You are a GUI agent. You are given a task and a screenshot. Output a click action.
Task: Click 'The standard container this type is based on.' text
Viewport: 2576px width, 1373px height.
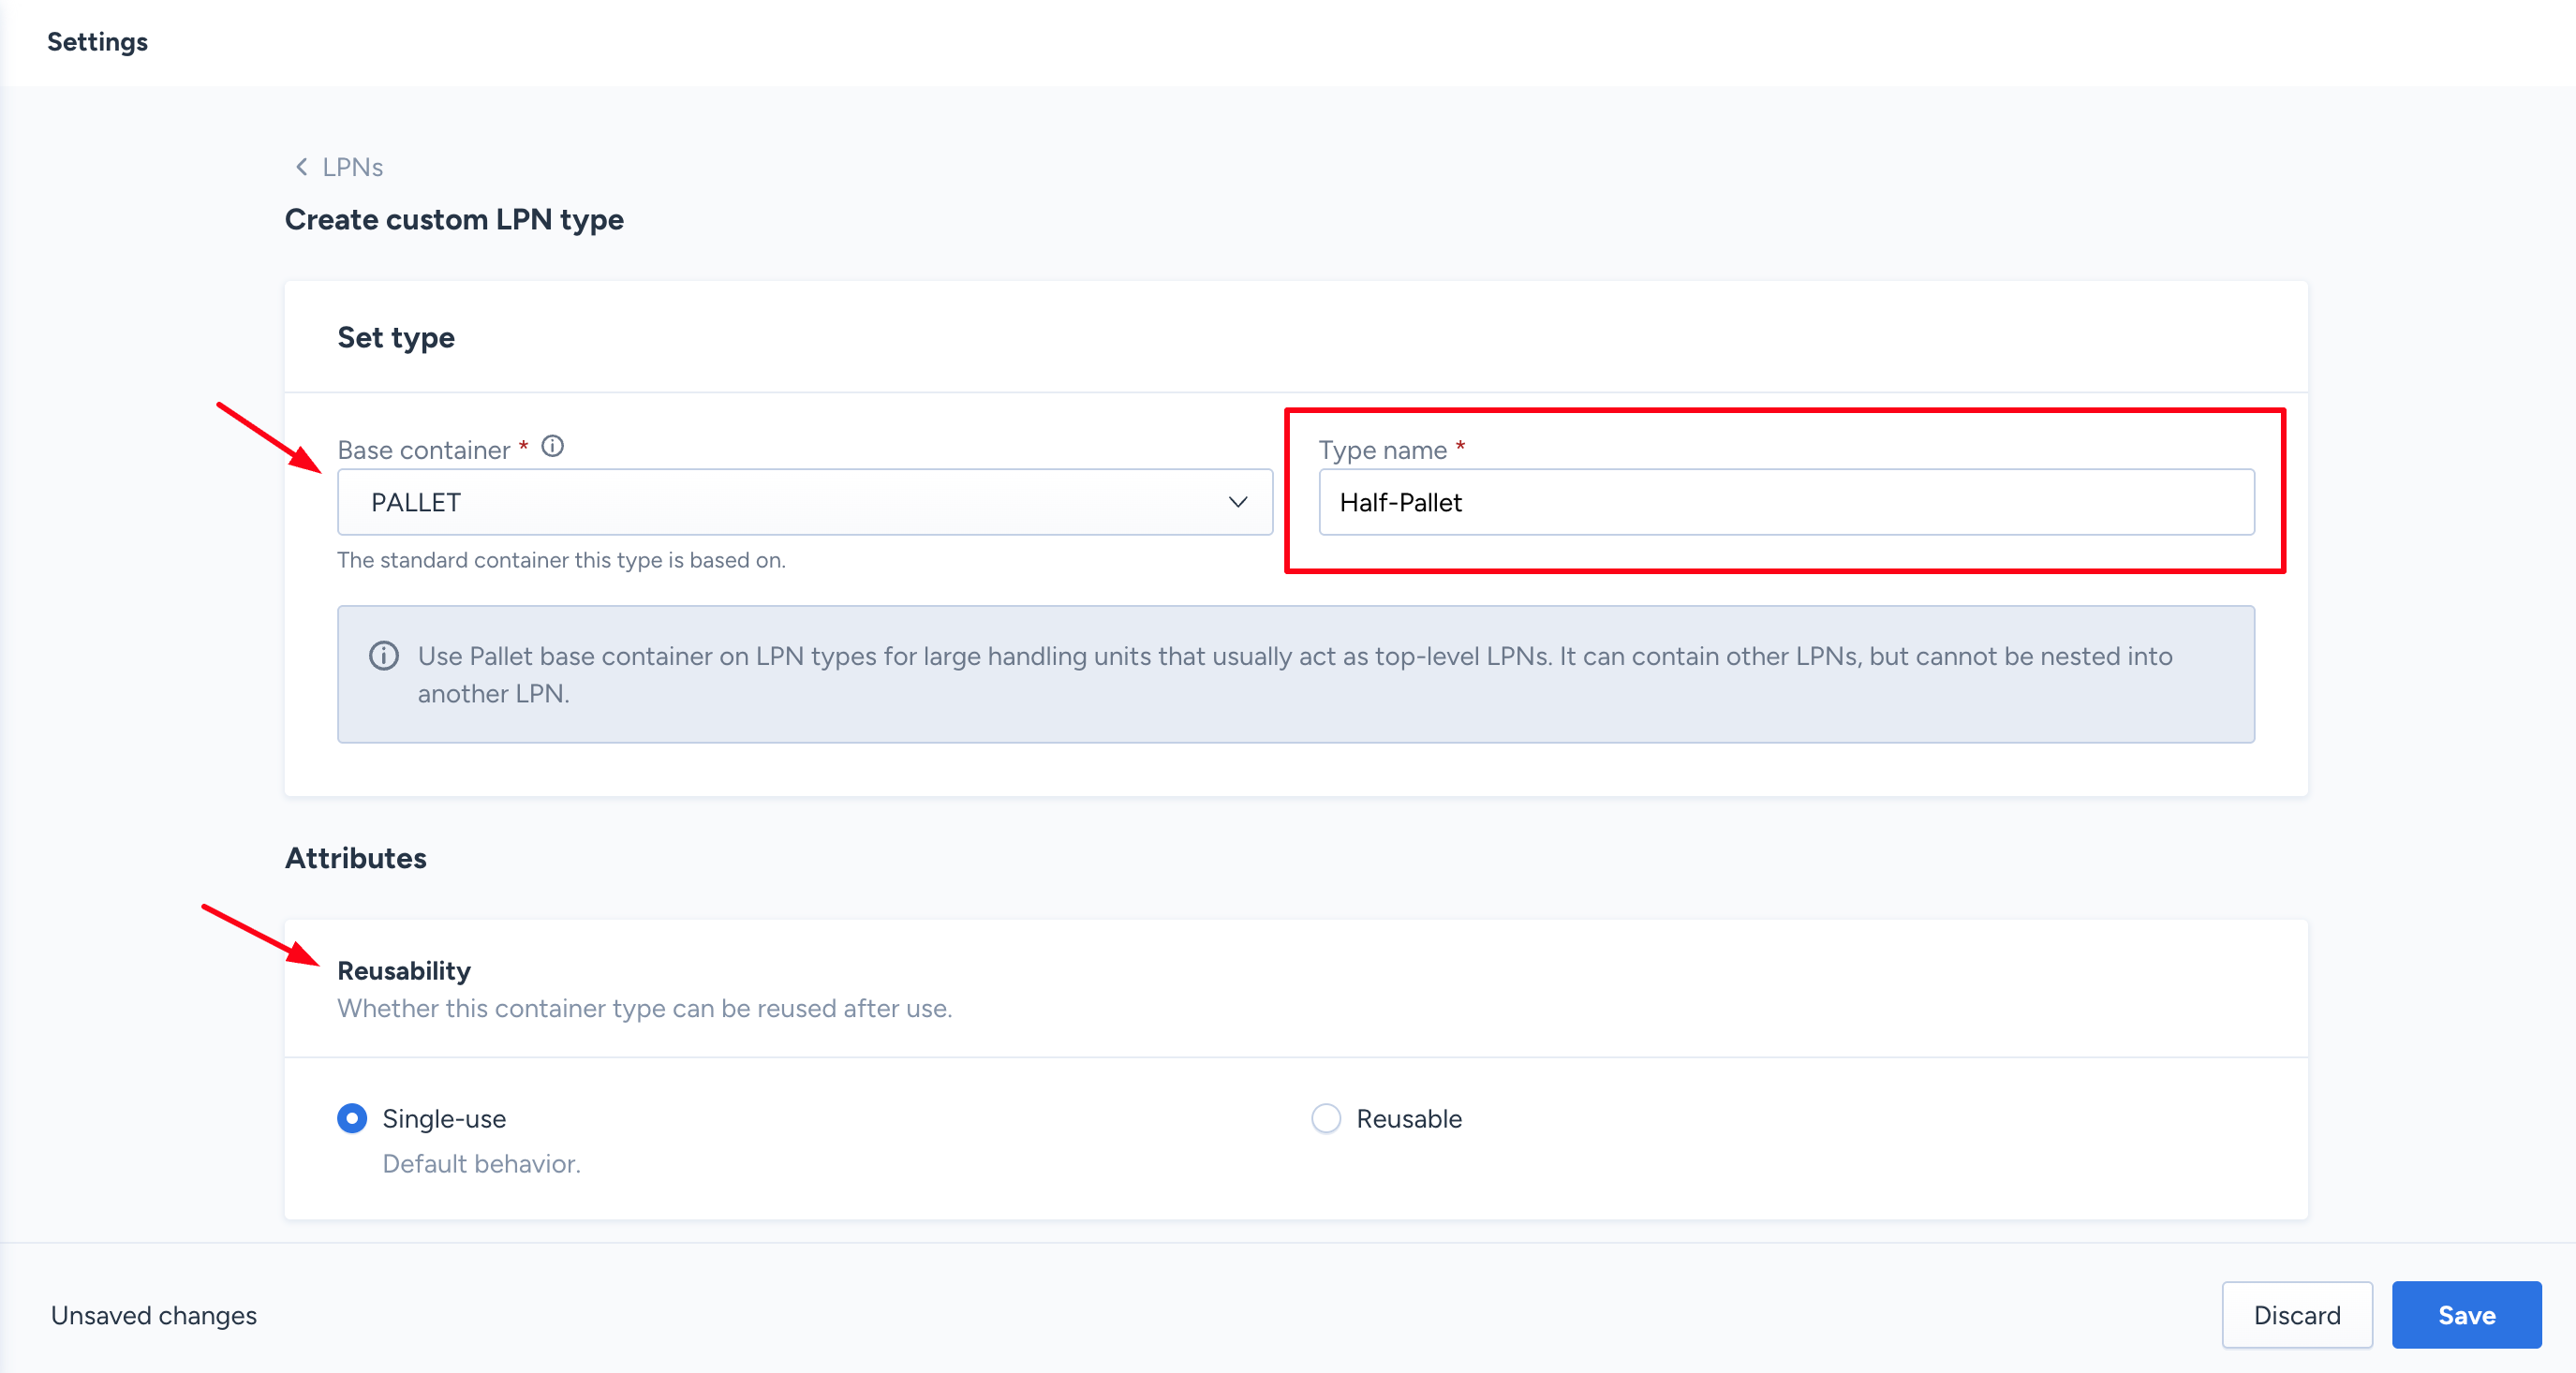[562, 560]
